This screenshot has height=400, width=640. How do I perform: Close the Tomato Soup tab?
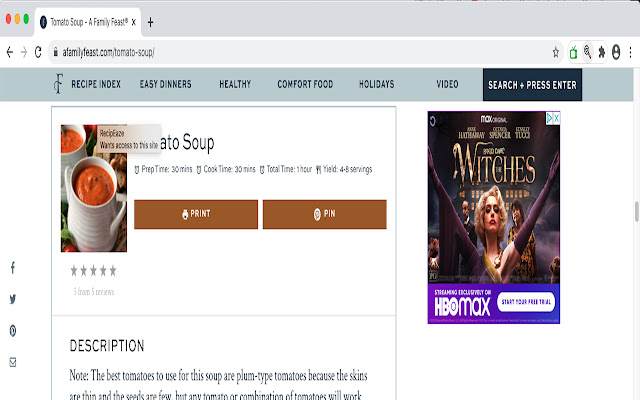coord(133,22)
